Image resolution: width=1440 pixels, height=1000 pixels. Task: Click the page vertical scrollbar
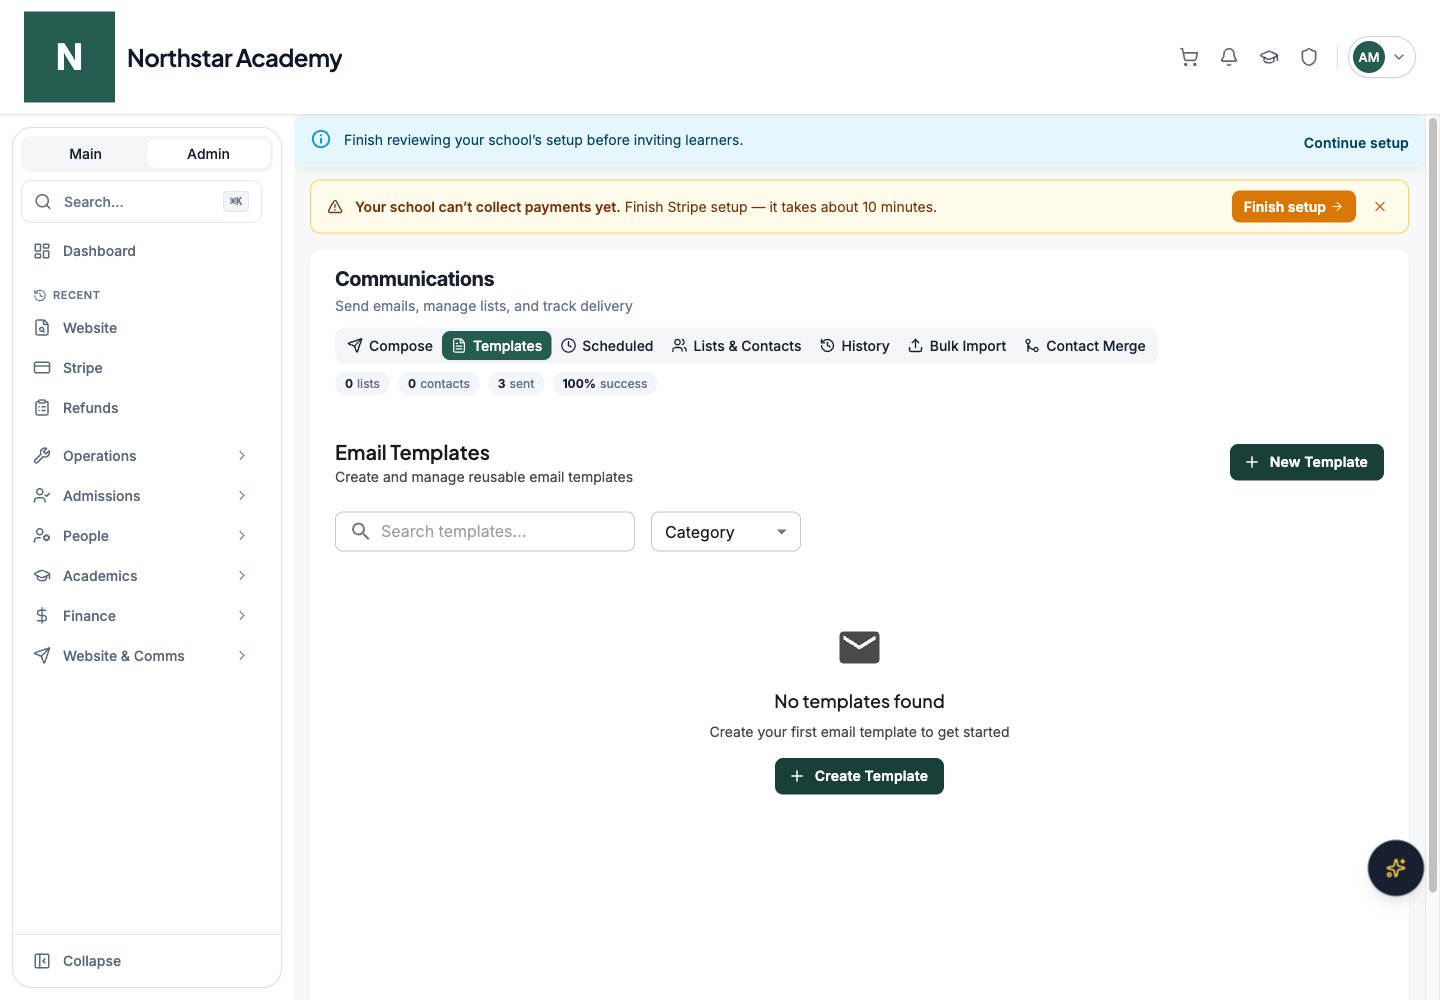click(1433, 505)
